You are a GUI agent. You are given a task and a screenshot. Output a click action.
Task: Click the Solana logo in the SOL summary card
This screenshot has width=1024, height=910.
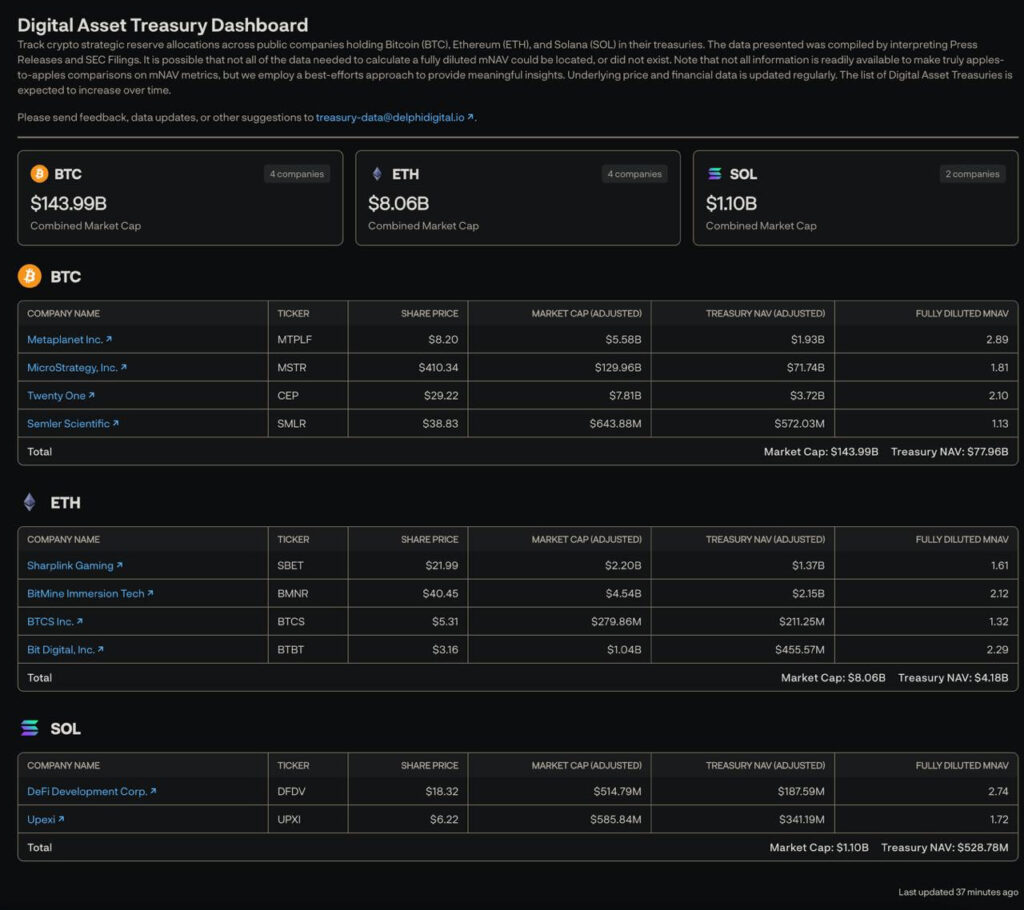pos(715,173)
